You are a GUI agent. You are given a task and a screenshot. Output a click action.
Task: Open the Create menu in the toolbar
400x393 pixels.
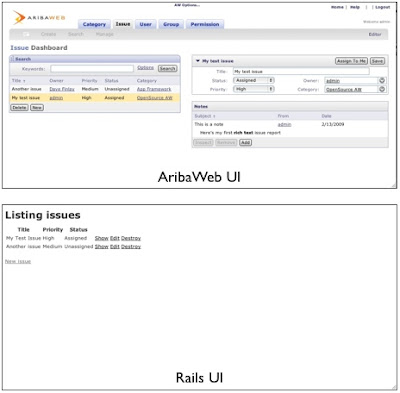pos(48,34)
